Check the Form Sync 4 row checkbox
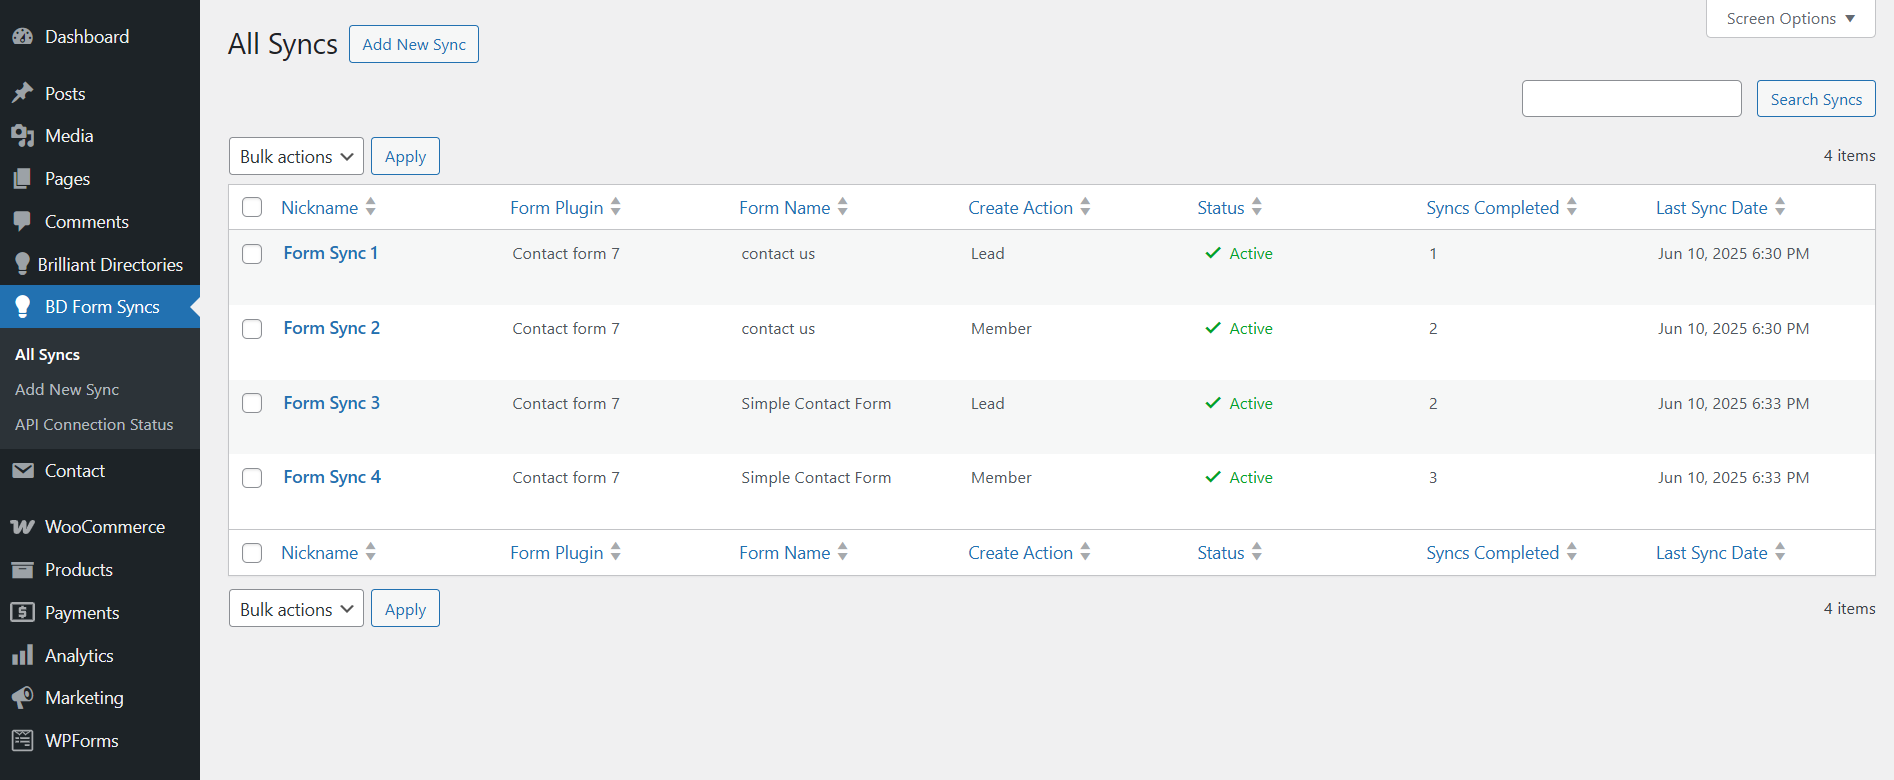 252,478
